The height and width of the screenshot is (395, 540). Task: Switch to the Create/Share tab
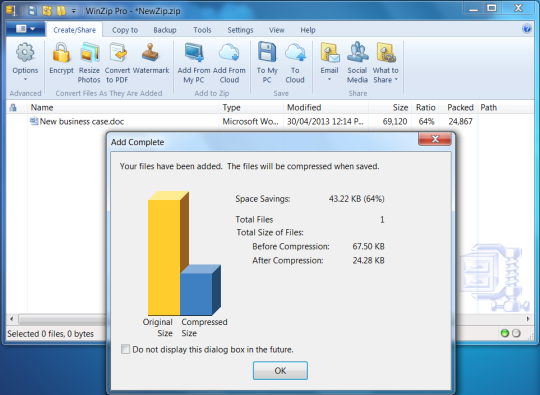click(x=74, y=30)
